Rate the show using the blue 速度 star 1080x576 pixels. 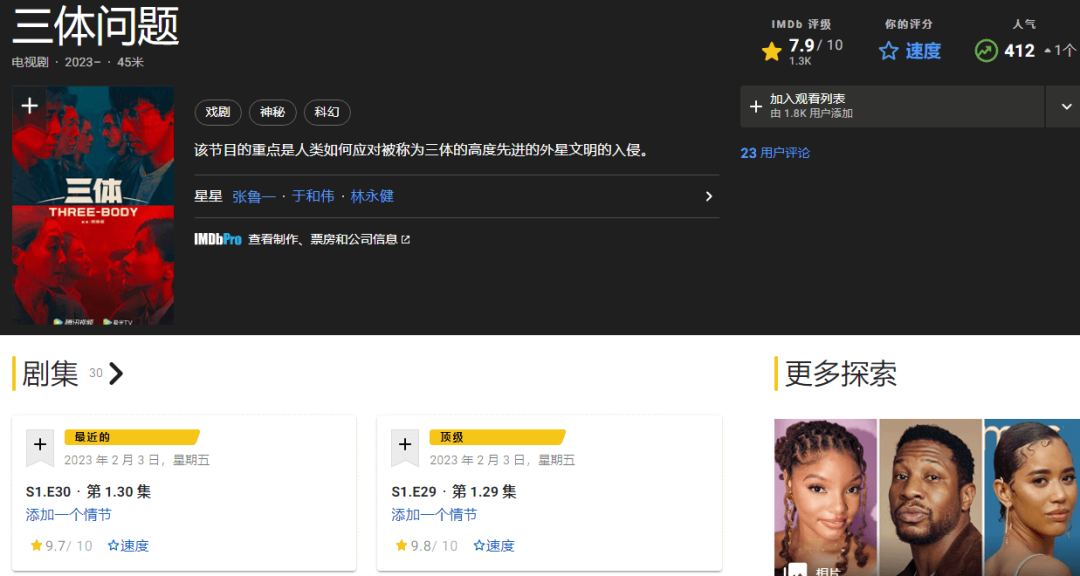point(909,51)
